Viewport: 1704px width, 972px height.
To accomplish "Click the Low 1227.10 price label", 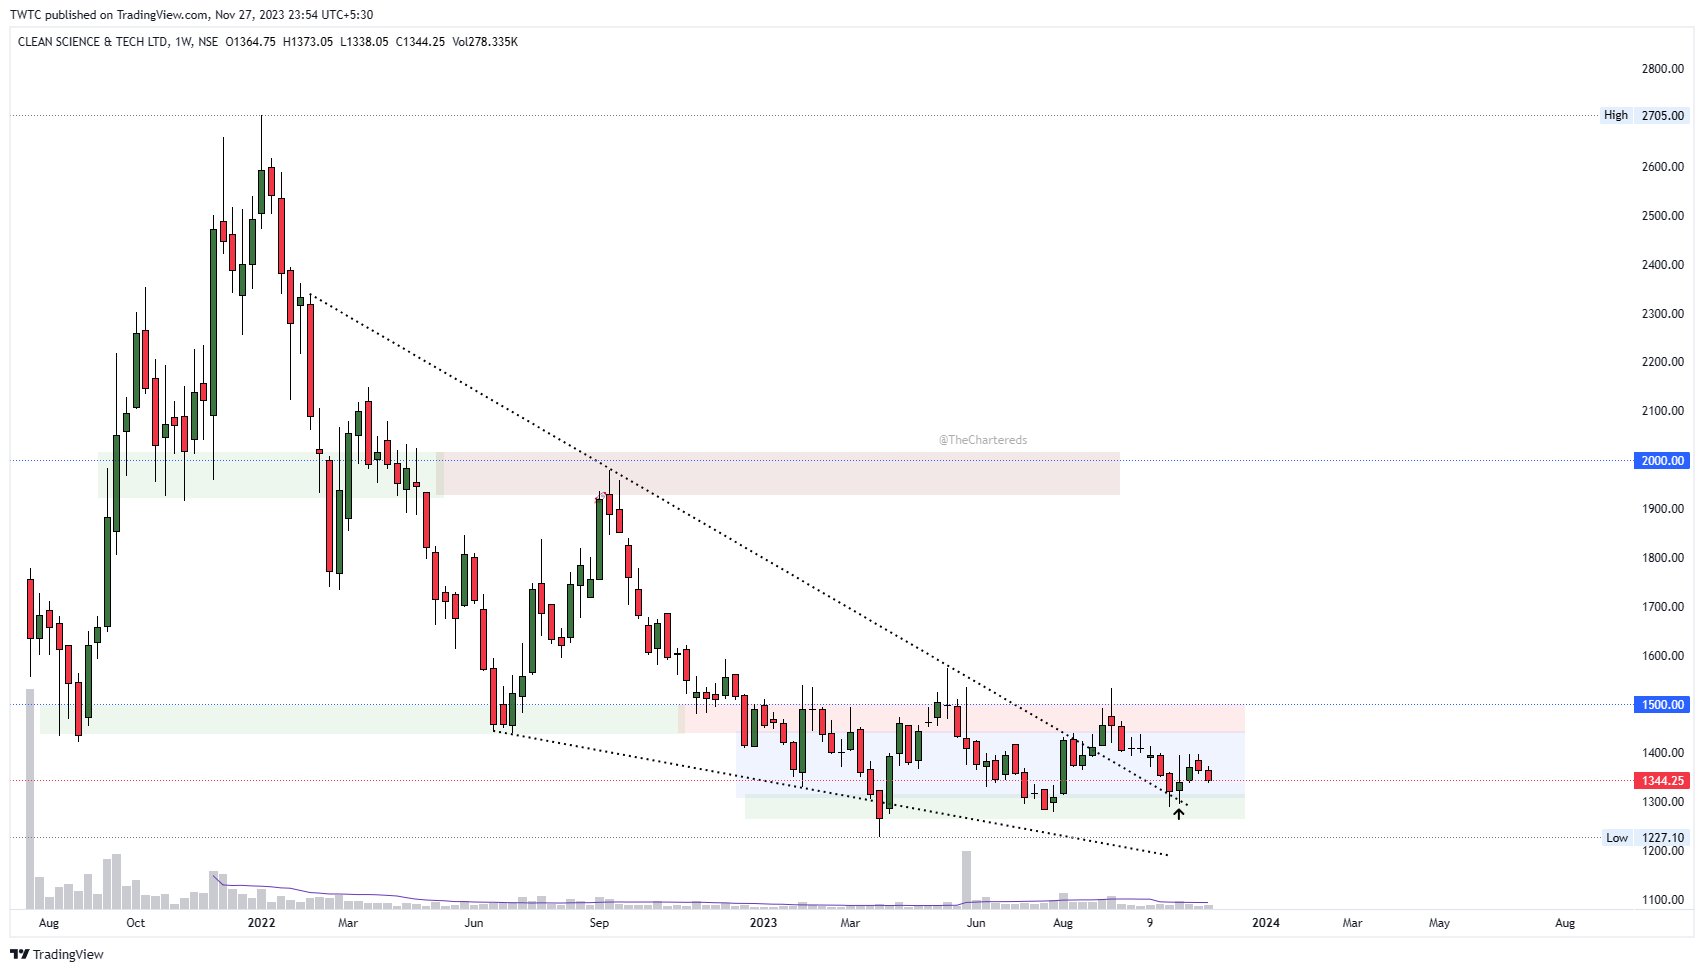I will tap(1645, 838).
